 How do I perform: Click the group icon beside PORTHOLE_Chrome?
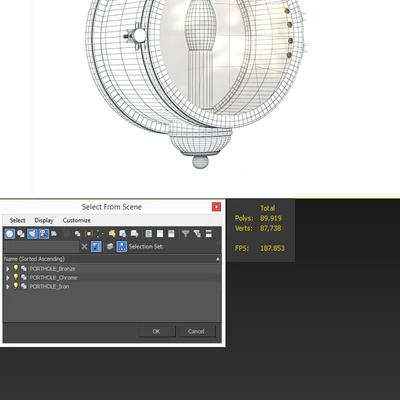click(24, 278)
